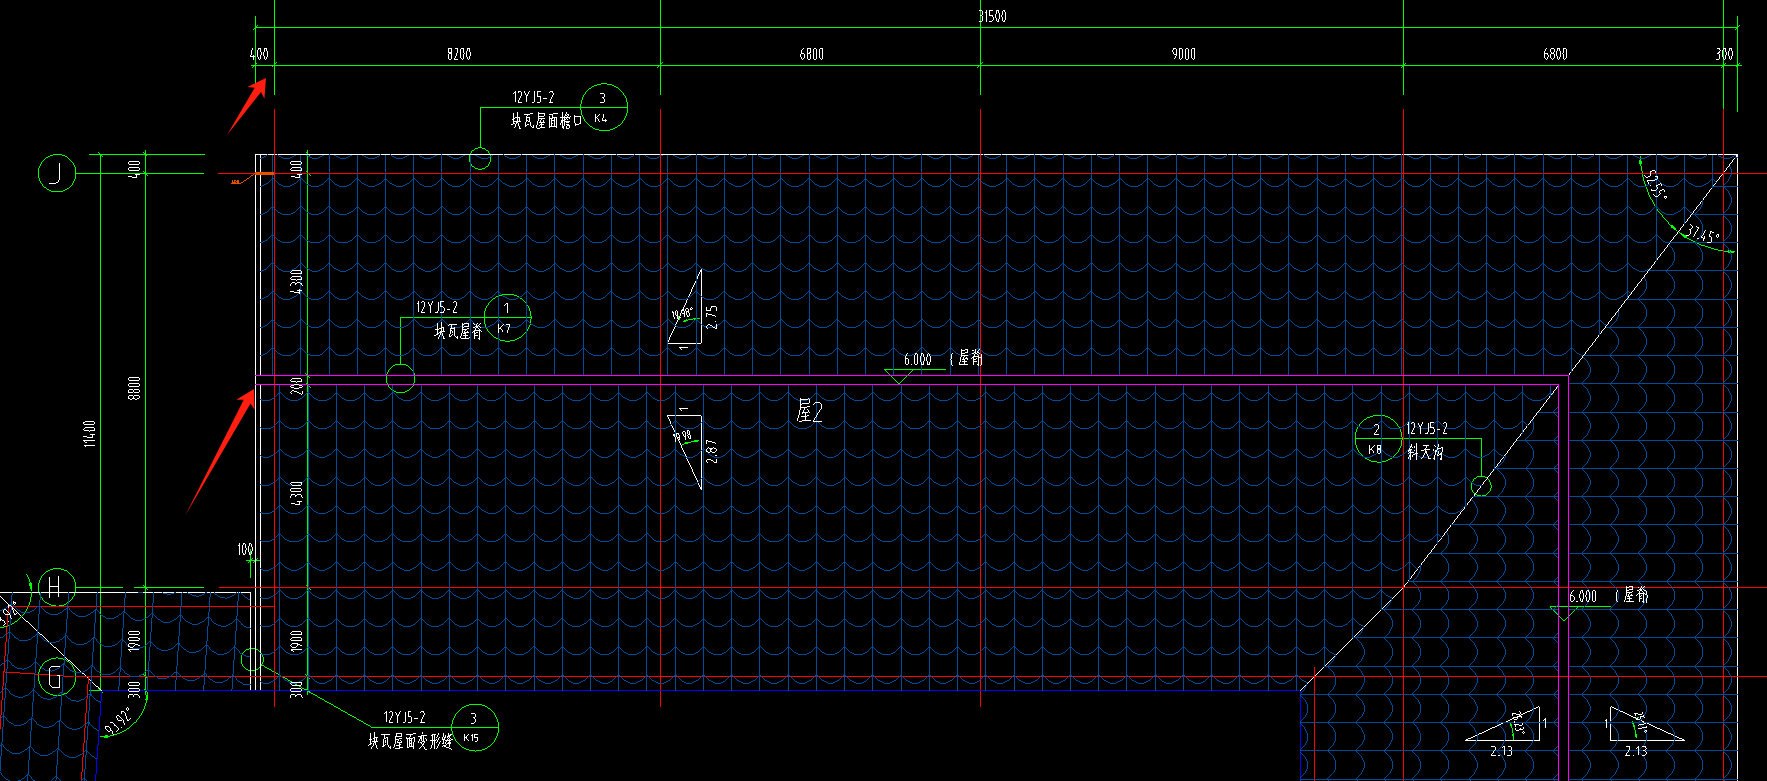The width and height of the screenshot is (1767, 781).
Task: Select detail callout circle "1 K7"
Action: [x=507, y=317]
